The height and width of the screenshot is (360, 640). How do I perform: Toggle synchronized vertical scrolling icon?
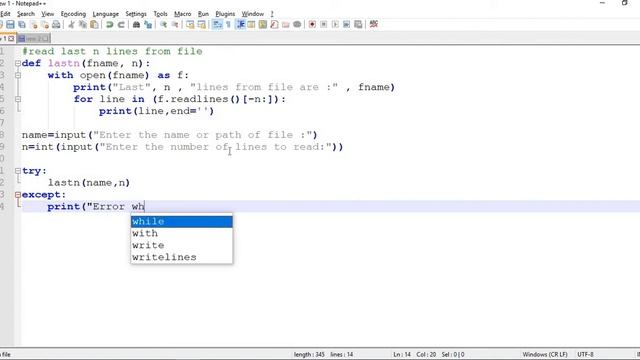click(x=190, y=24)
